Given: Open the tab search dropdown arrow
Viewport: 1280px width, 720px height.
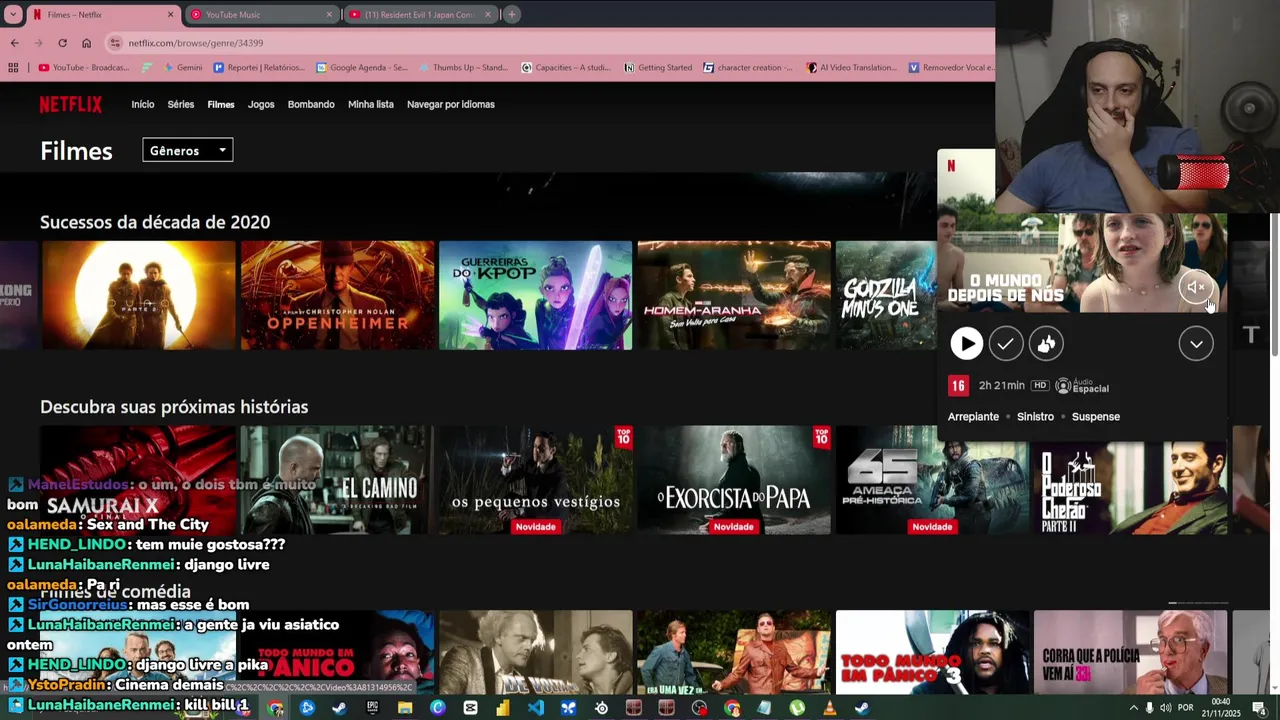Looking at the screenshot, I should coord(13,14).
